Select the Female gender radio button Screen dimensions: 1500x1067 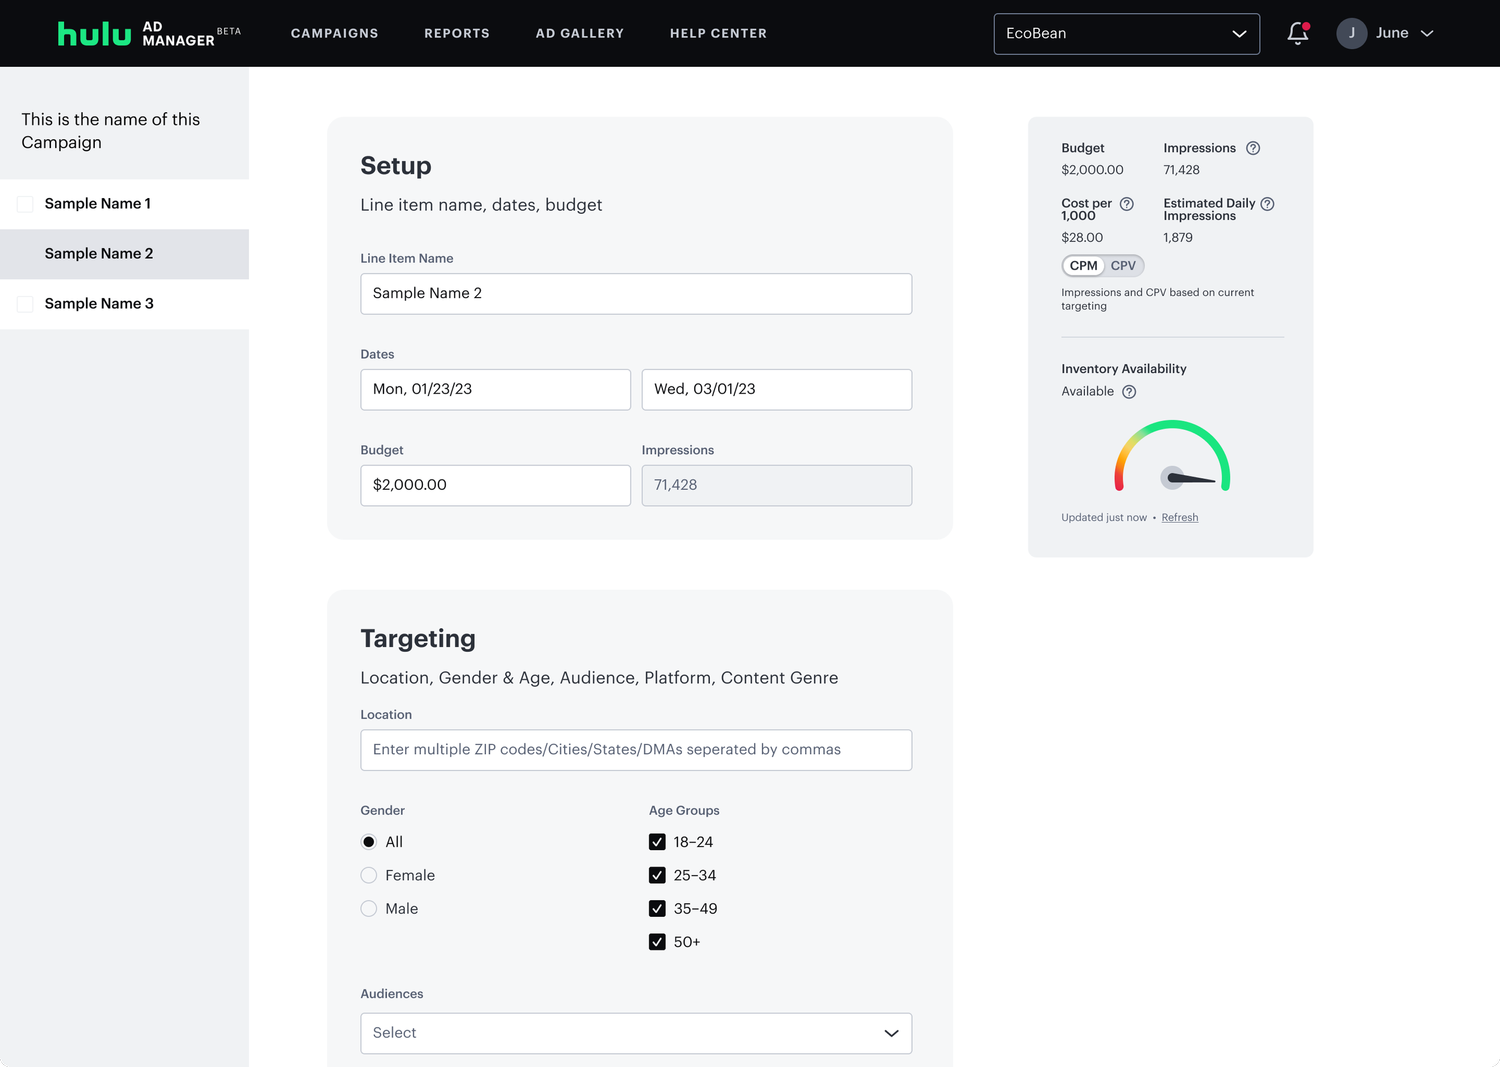(368, 875)
